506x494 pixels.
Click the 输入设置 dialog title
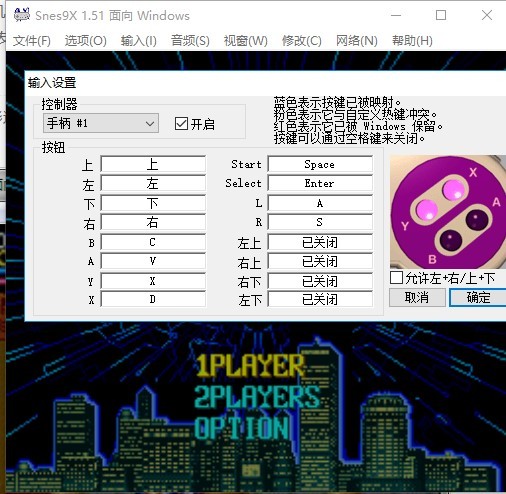point(52,83)
